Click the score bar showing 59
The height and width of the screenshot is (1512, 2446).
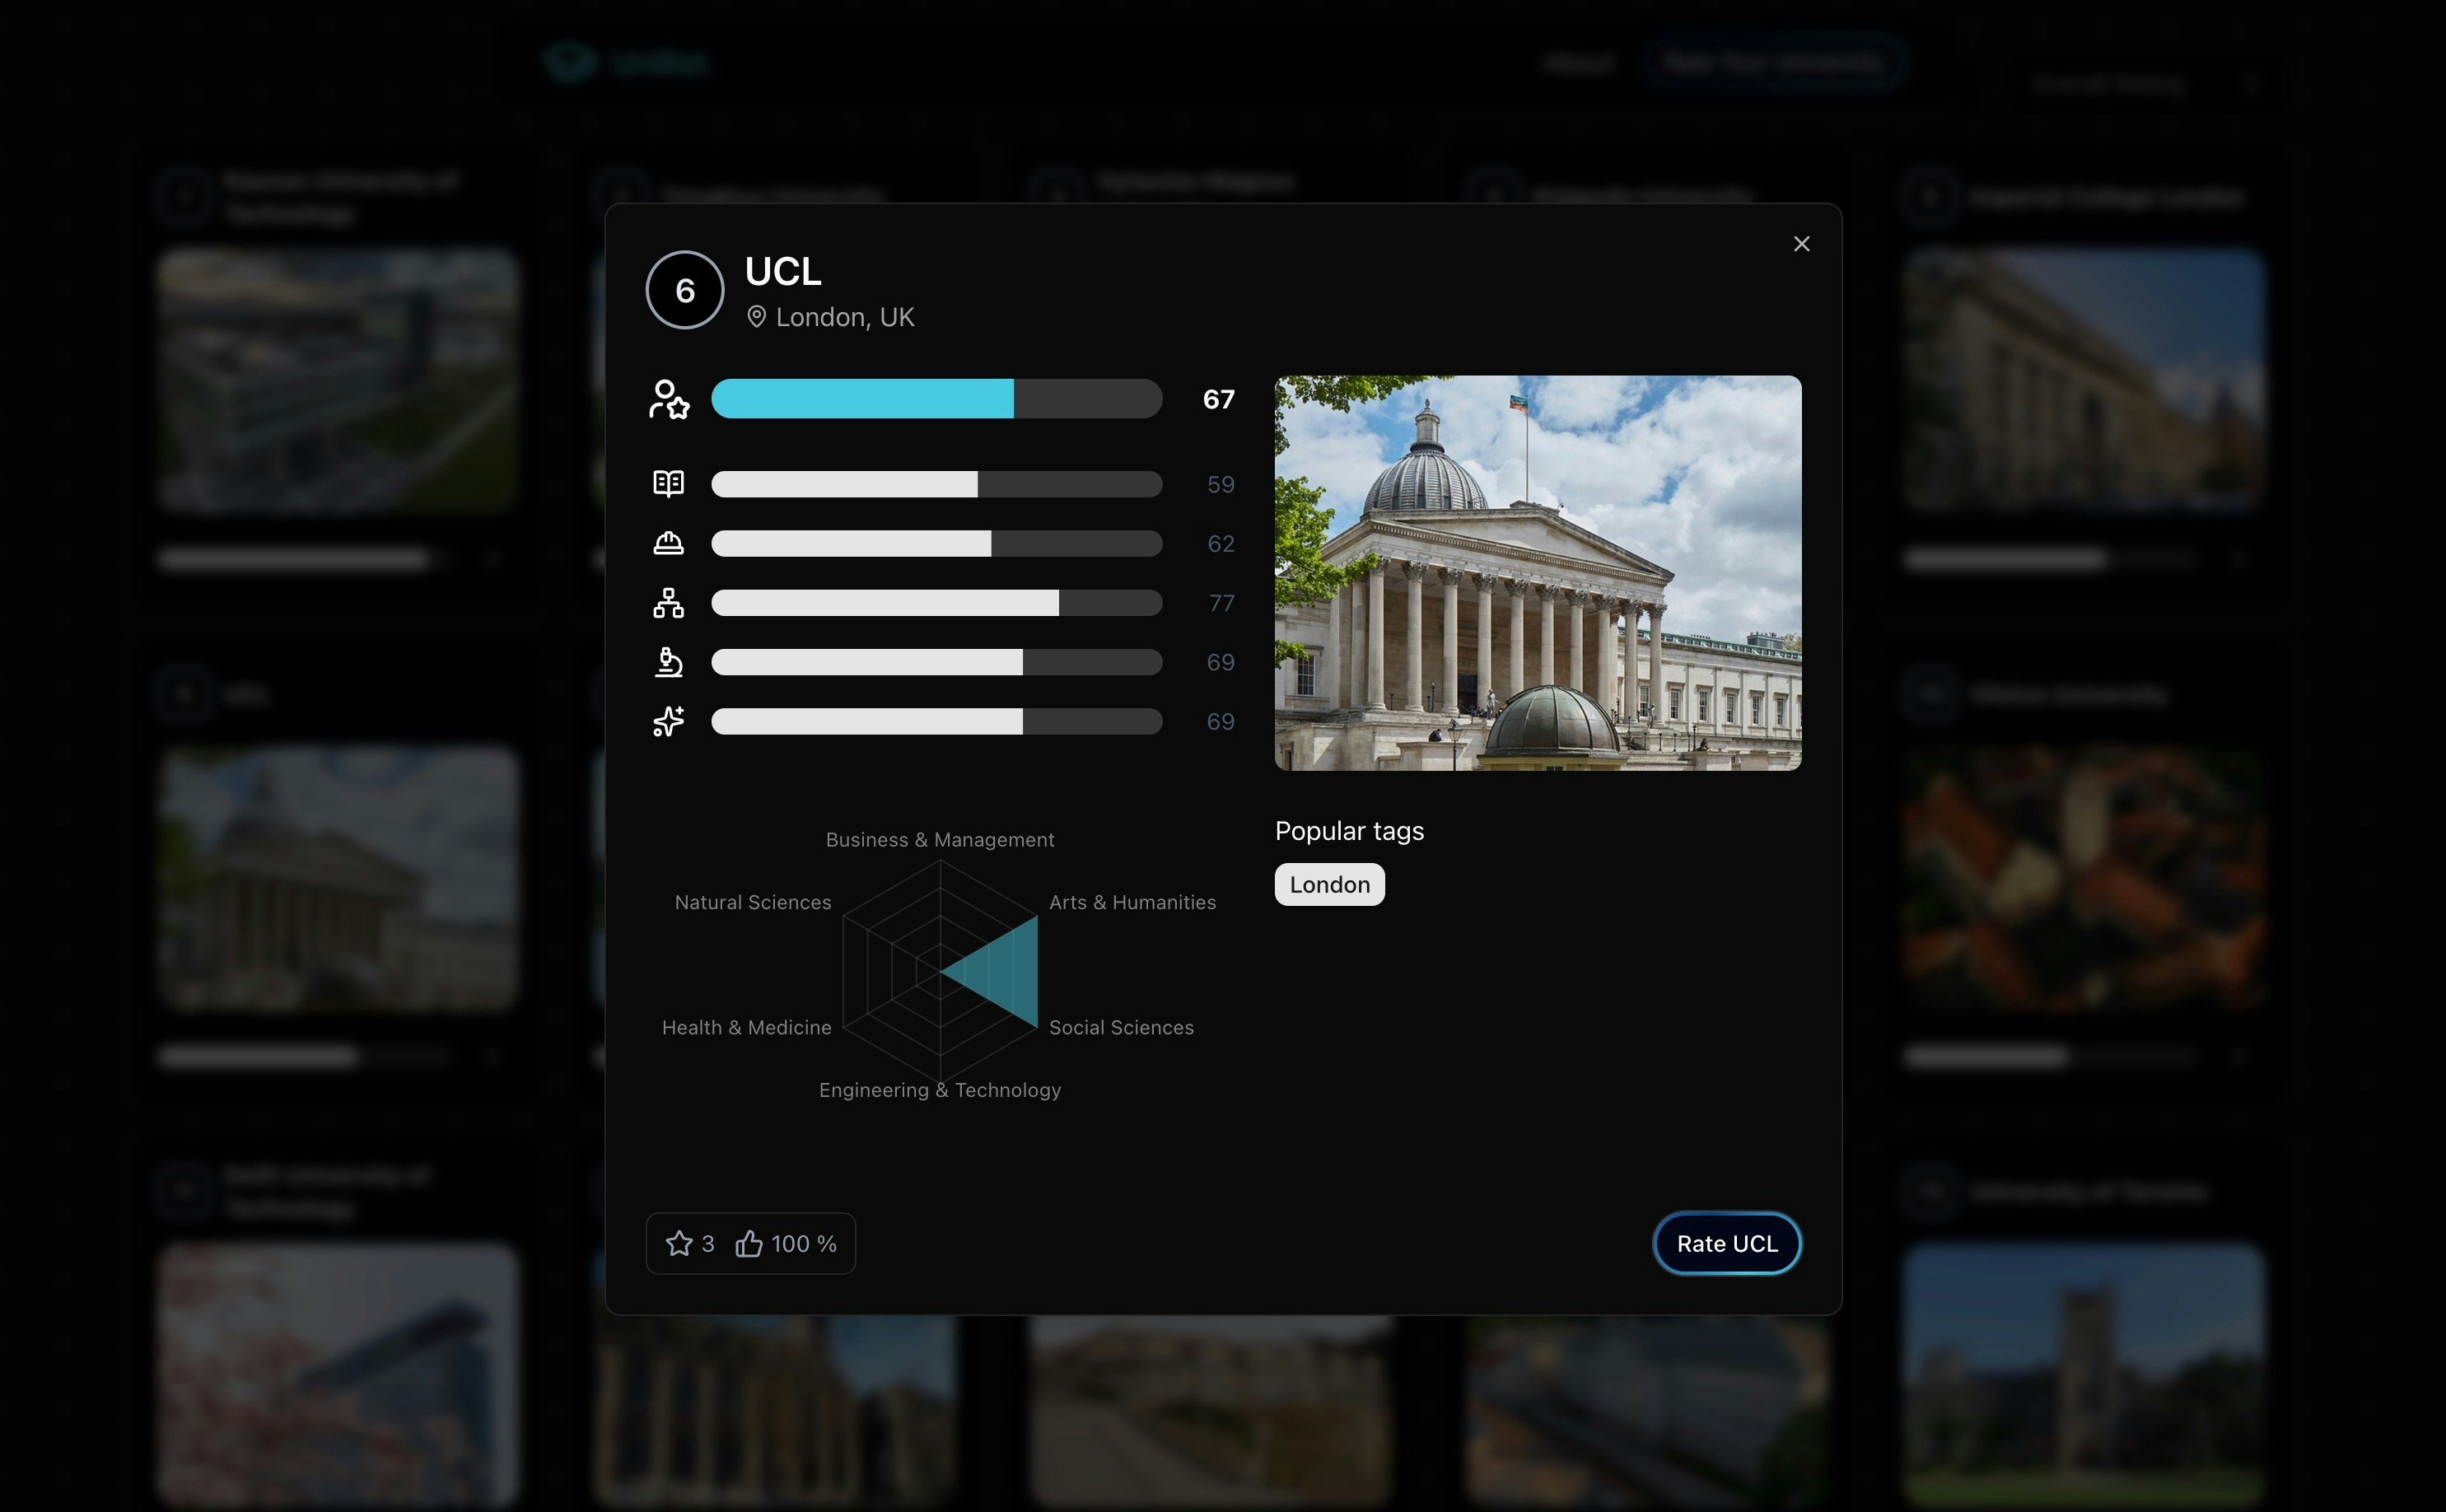[x=937, y=484]
